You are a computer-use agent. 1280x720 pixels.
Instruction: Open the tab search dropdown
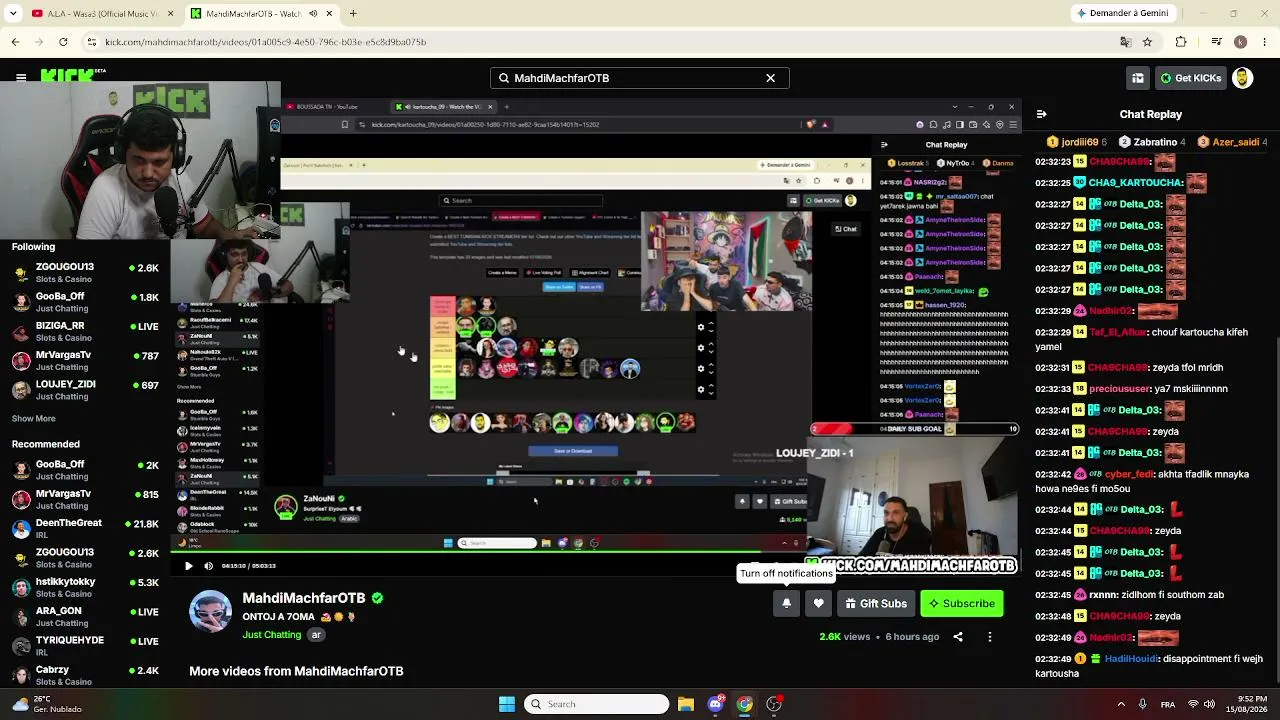click(x=13, y=14)
